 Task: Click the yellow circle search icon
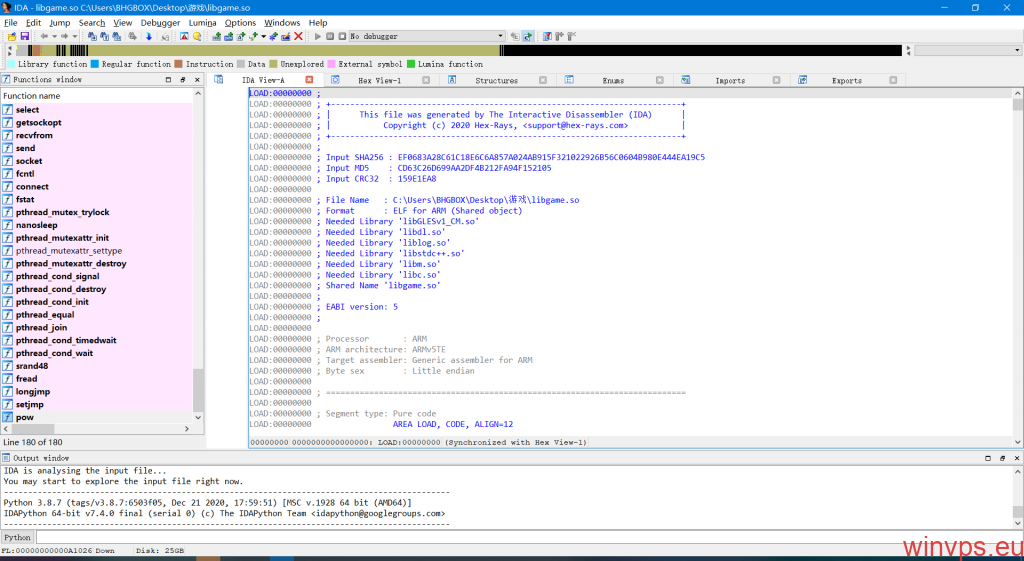tap(197, 37)
